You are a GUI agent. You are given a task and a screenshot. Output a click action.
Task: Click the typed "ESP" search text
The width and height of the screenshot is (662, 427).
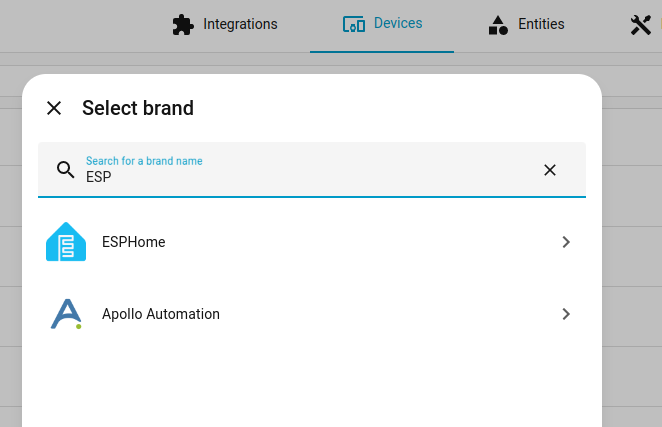99,177
